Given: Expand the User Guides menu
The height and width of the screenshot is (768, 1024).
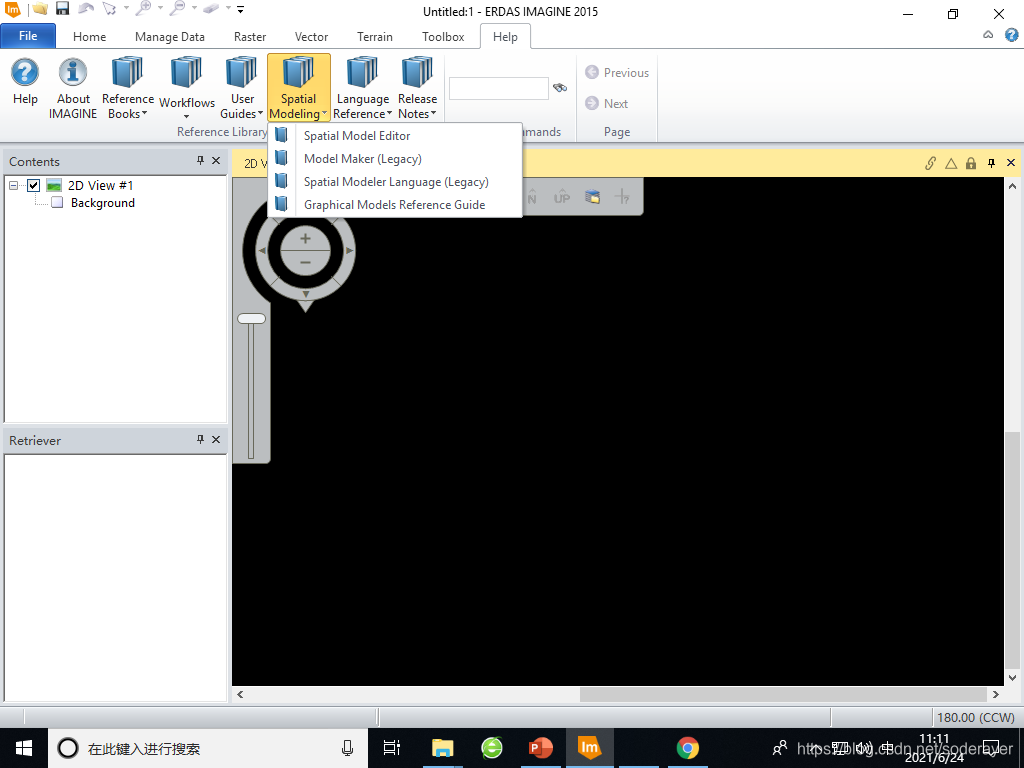Looking at the screenshot, I should 242,88.
